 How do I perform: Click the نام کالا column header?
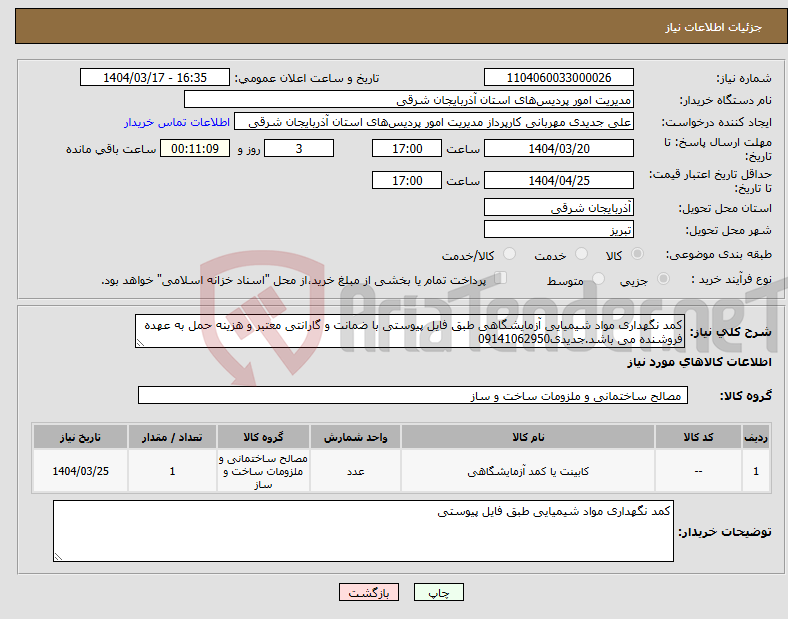click(x=528, y=437)
